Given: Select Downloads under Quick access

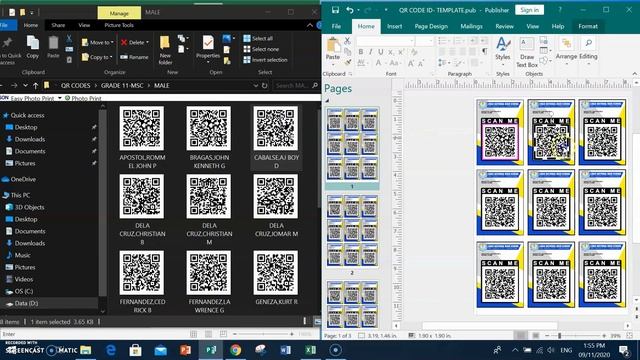Looking at the screenshot, I should click(29, 139).
